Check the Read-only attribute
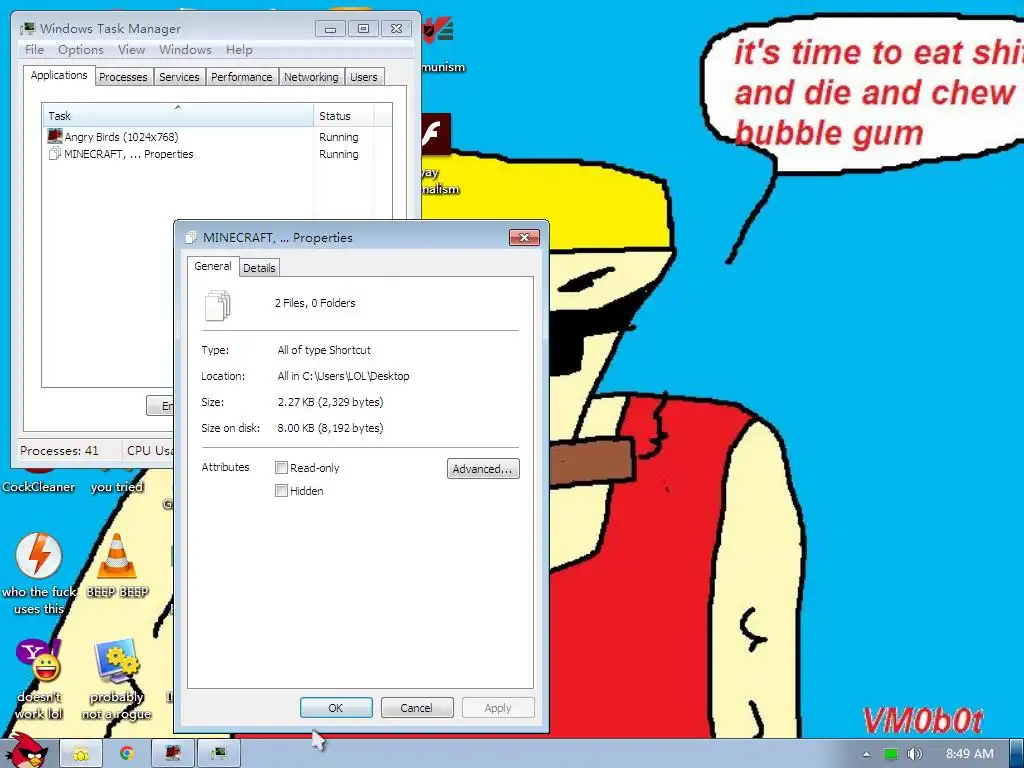Viewport: 1024px width, 768px height. pos(281,468)
